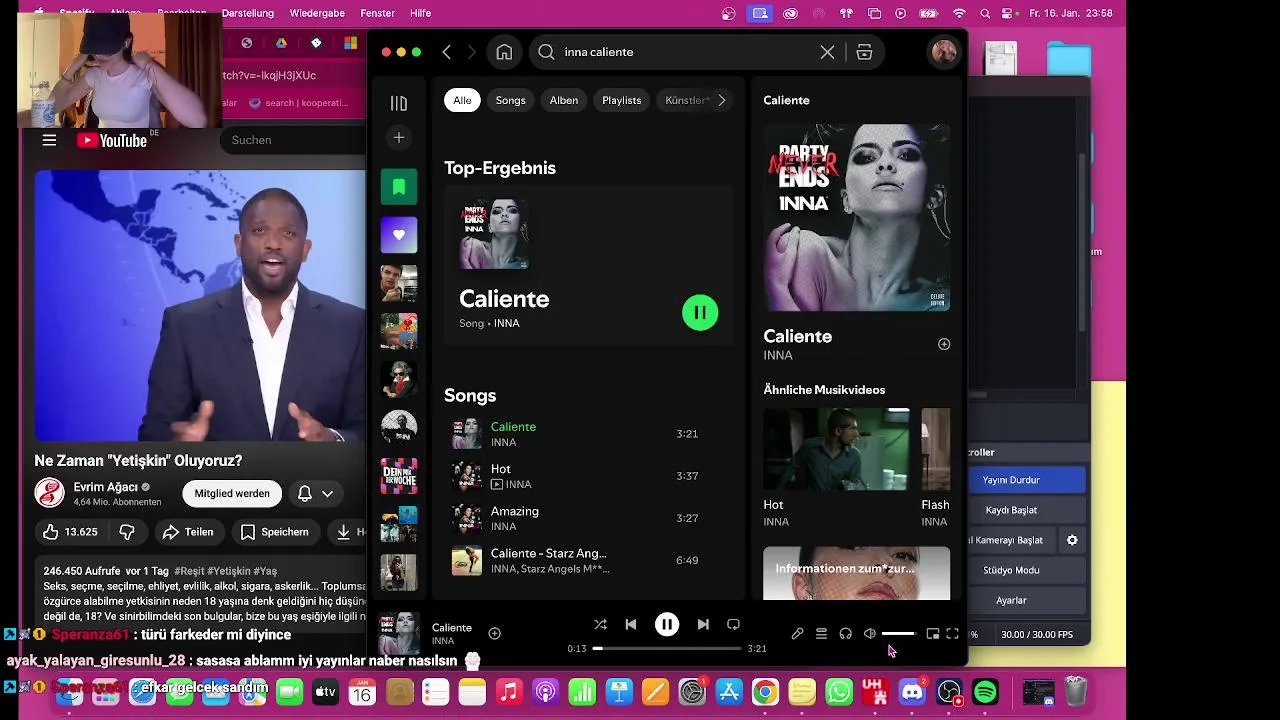This screenshot has width=1280, height=720.
Task: Open Spotify Home via the house icon
Action: [504, 52]
